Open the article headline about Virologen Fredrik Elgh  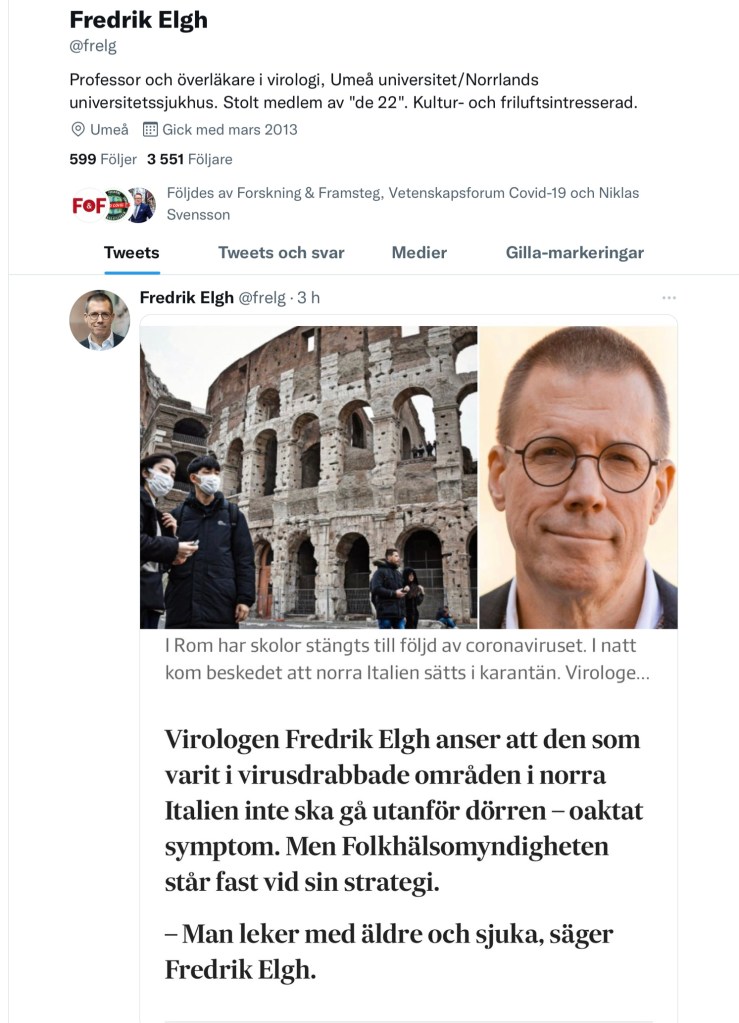(404, 810)
